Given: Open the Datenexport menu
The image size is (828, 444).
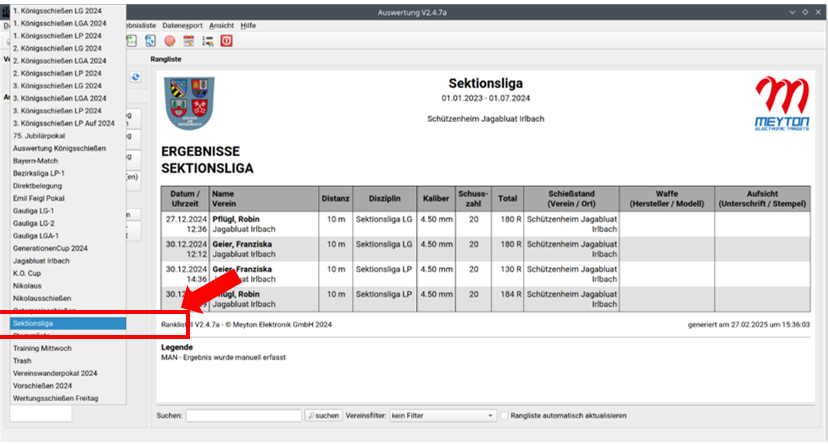Looking at the screenshot, I should point(182,24).
